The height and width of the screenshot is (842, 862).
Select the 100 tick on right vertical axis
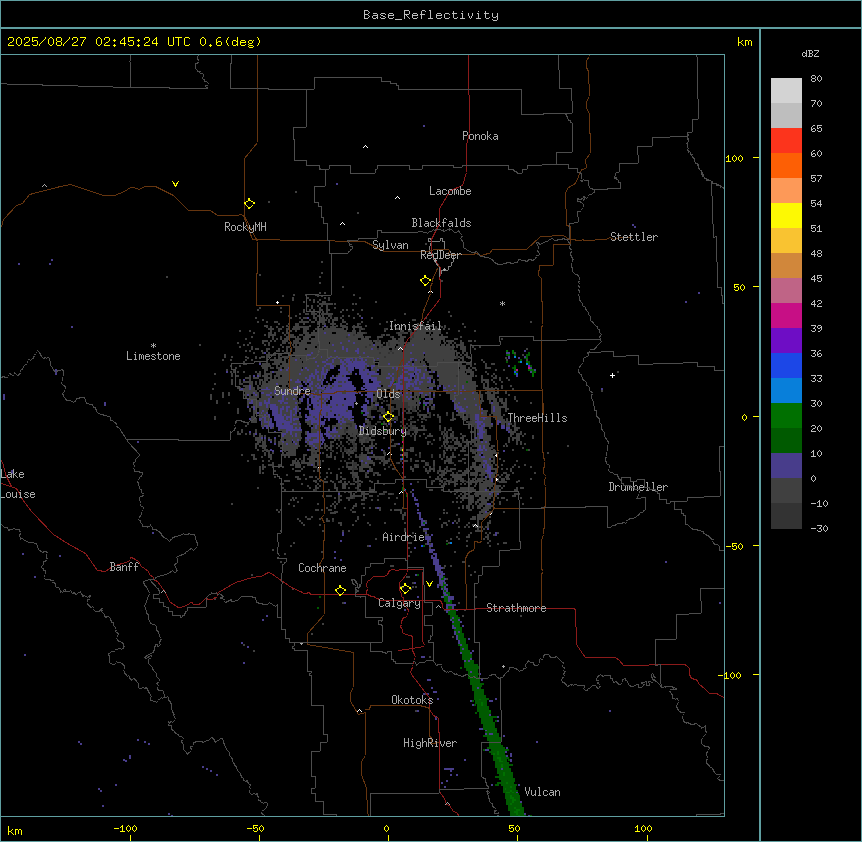coord(734,158)
